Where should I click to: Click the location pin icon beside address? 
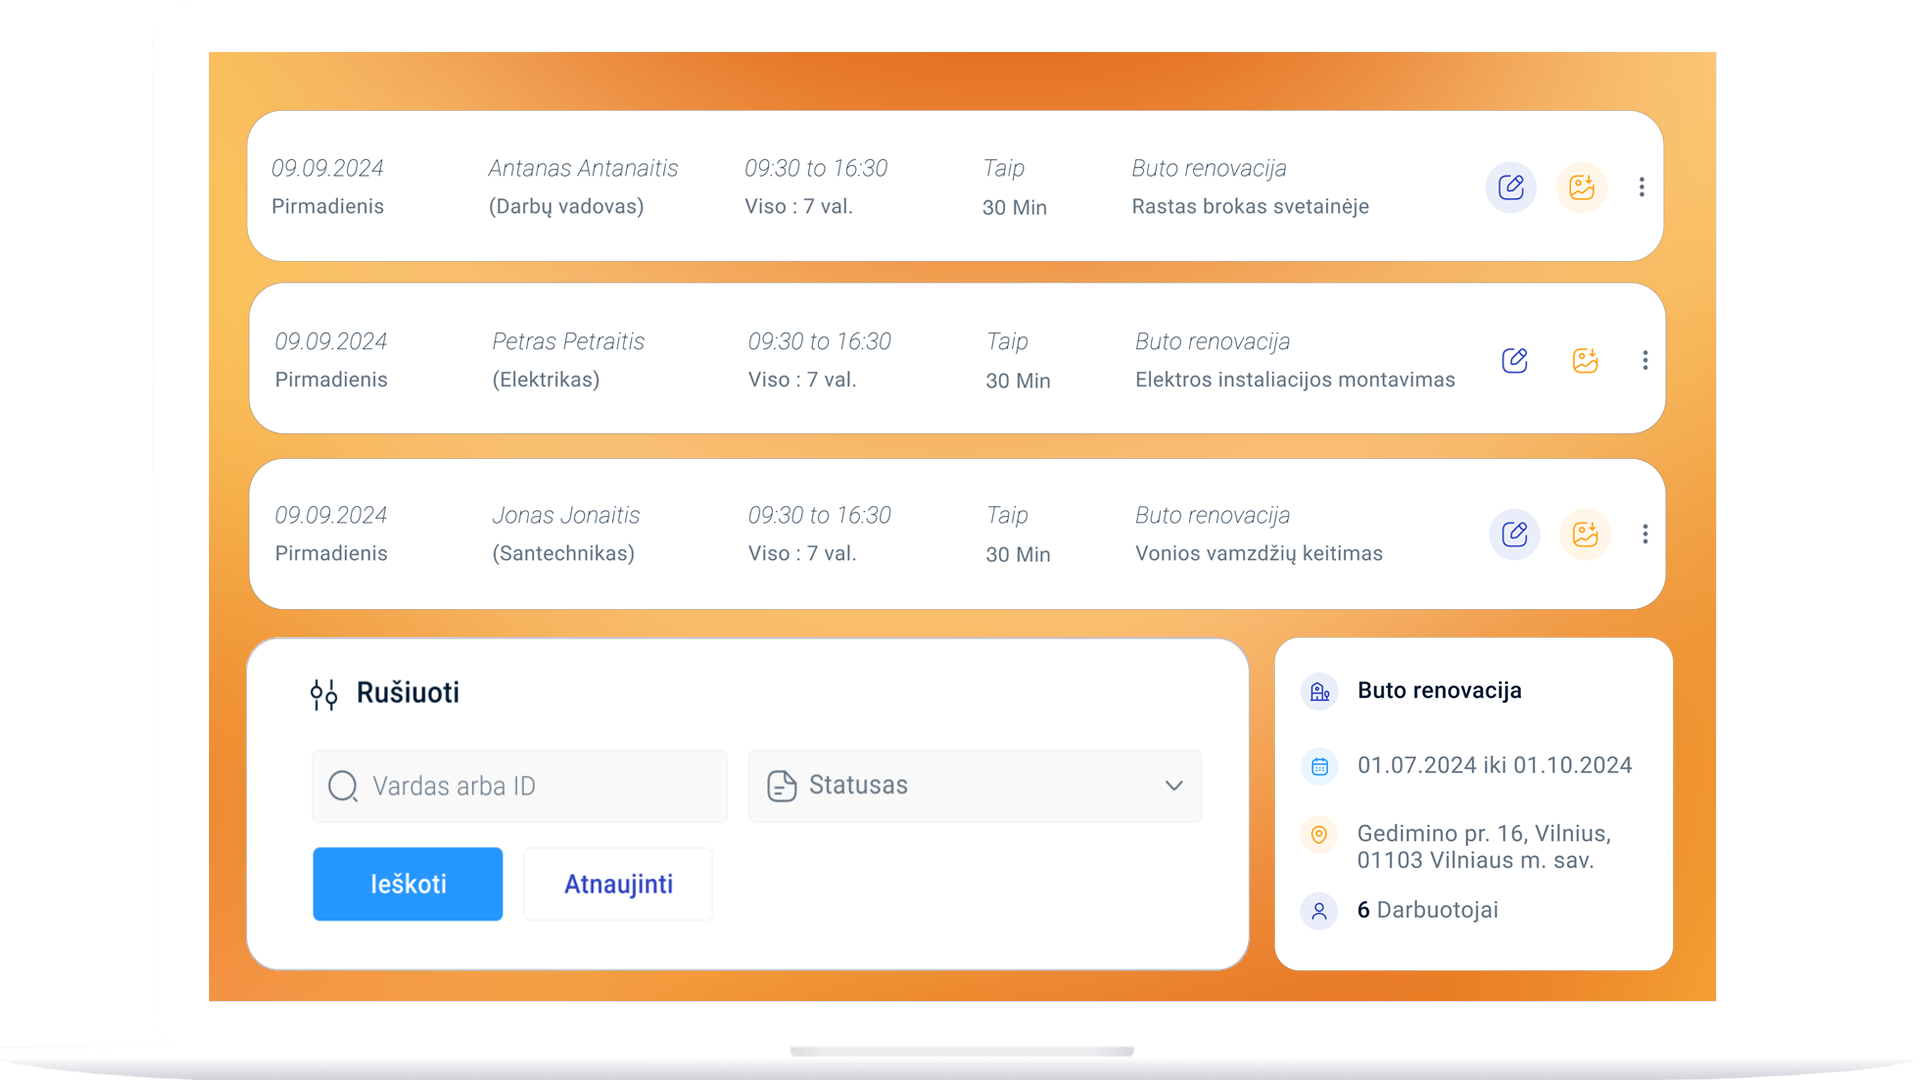1319,835
